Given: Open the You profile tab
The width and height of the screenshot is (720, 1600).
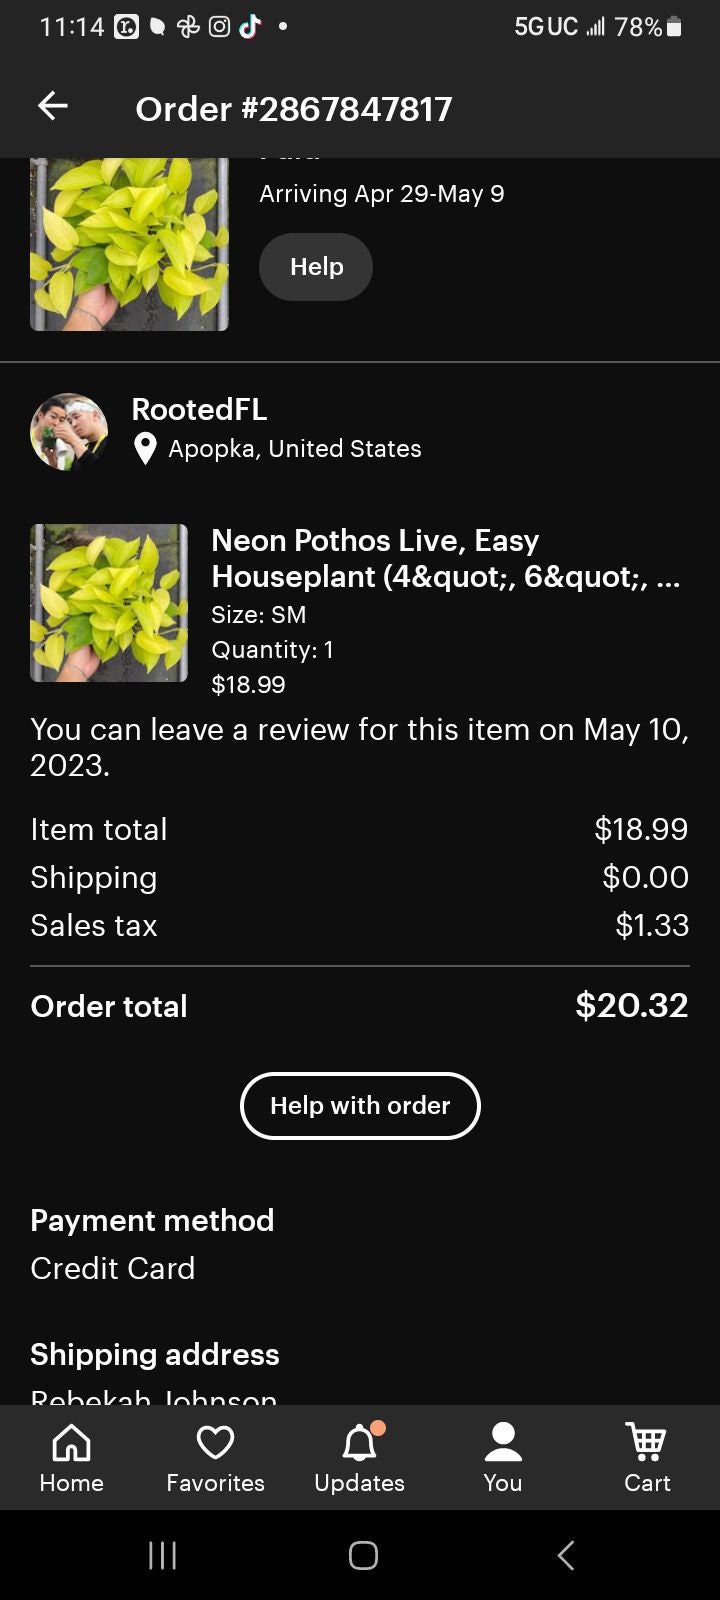Looking at the screenshot, I should (503, 1456).
